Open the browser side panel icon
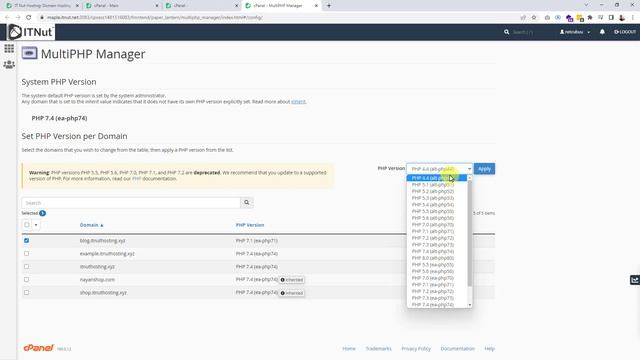The width and height of the screenshot is (640, 360). coord(611,18)
